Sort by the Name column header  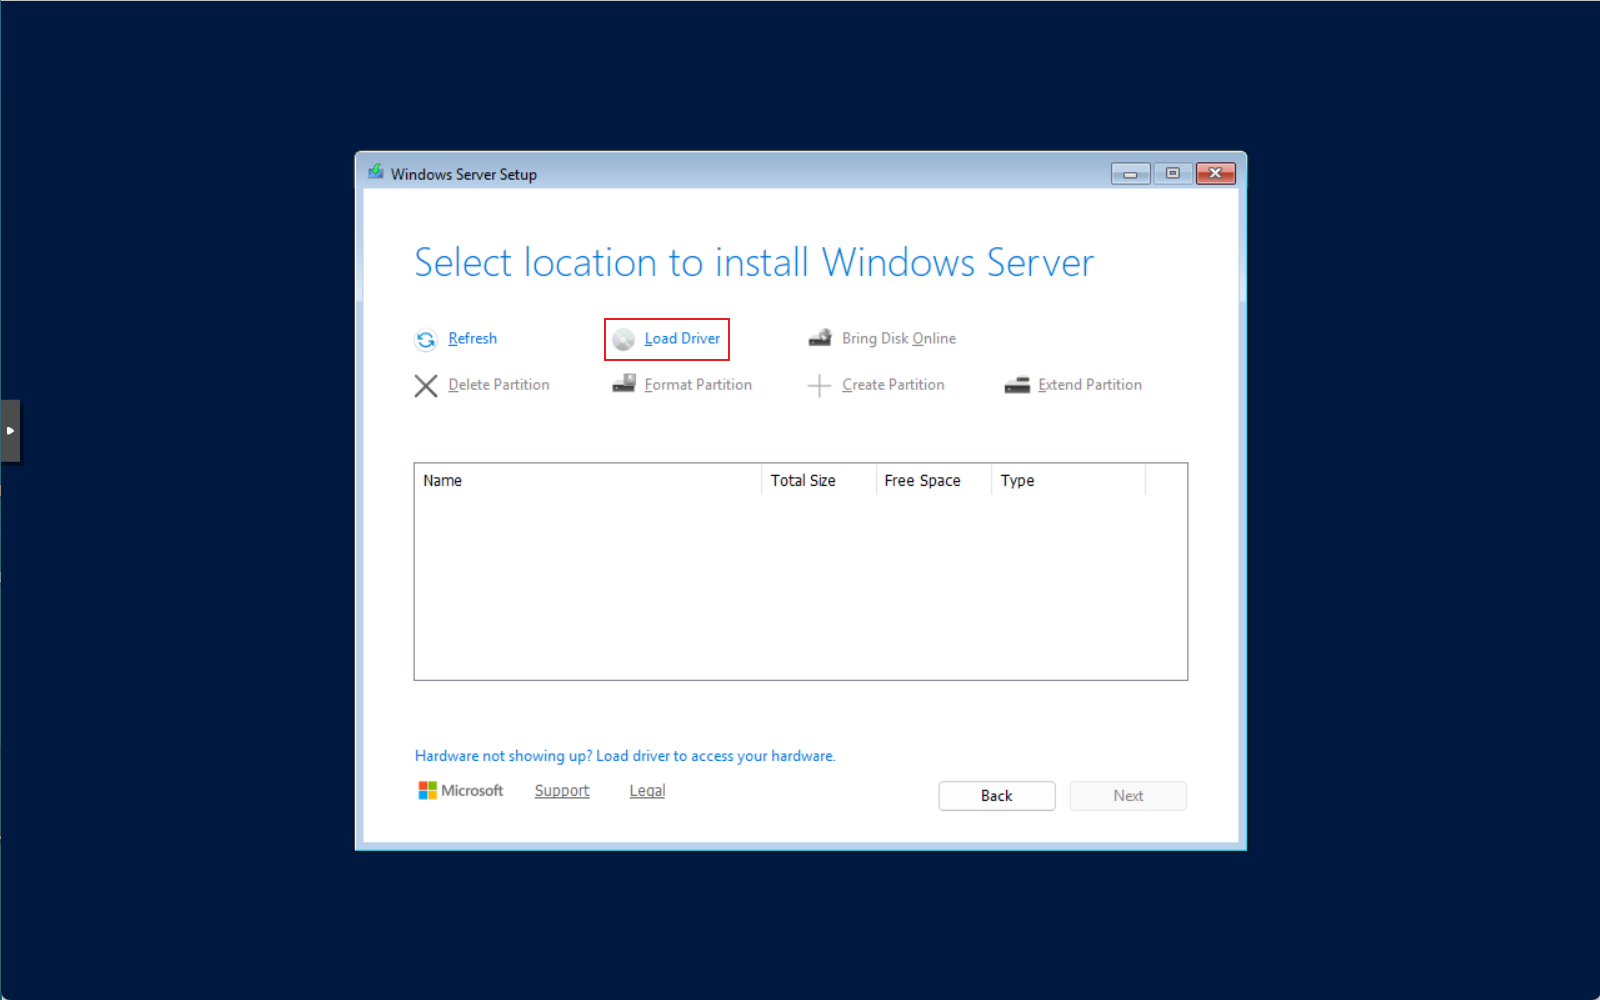coord(586,481)
